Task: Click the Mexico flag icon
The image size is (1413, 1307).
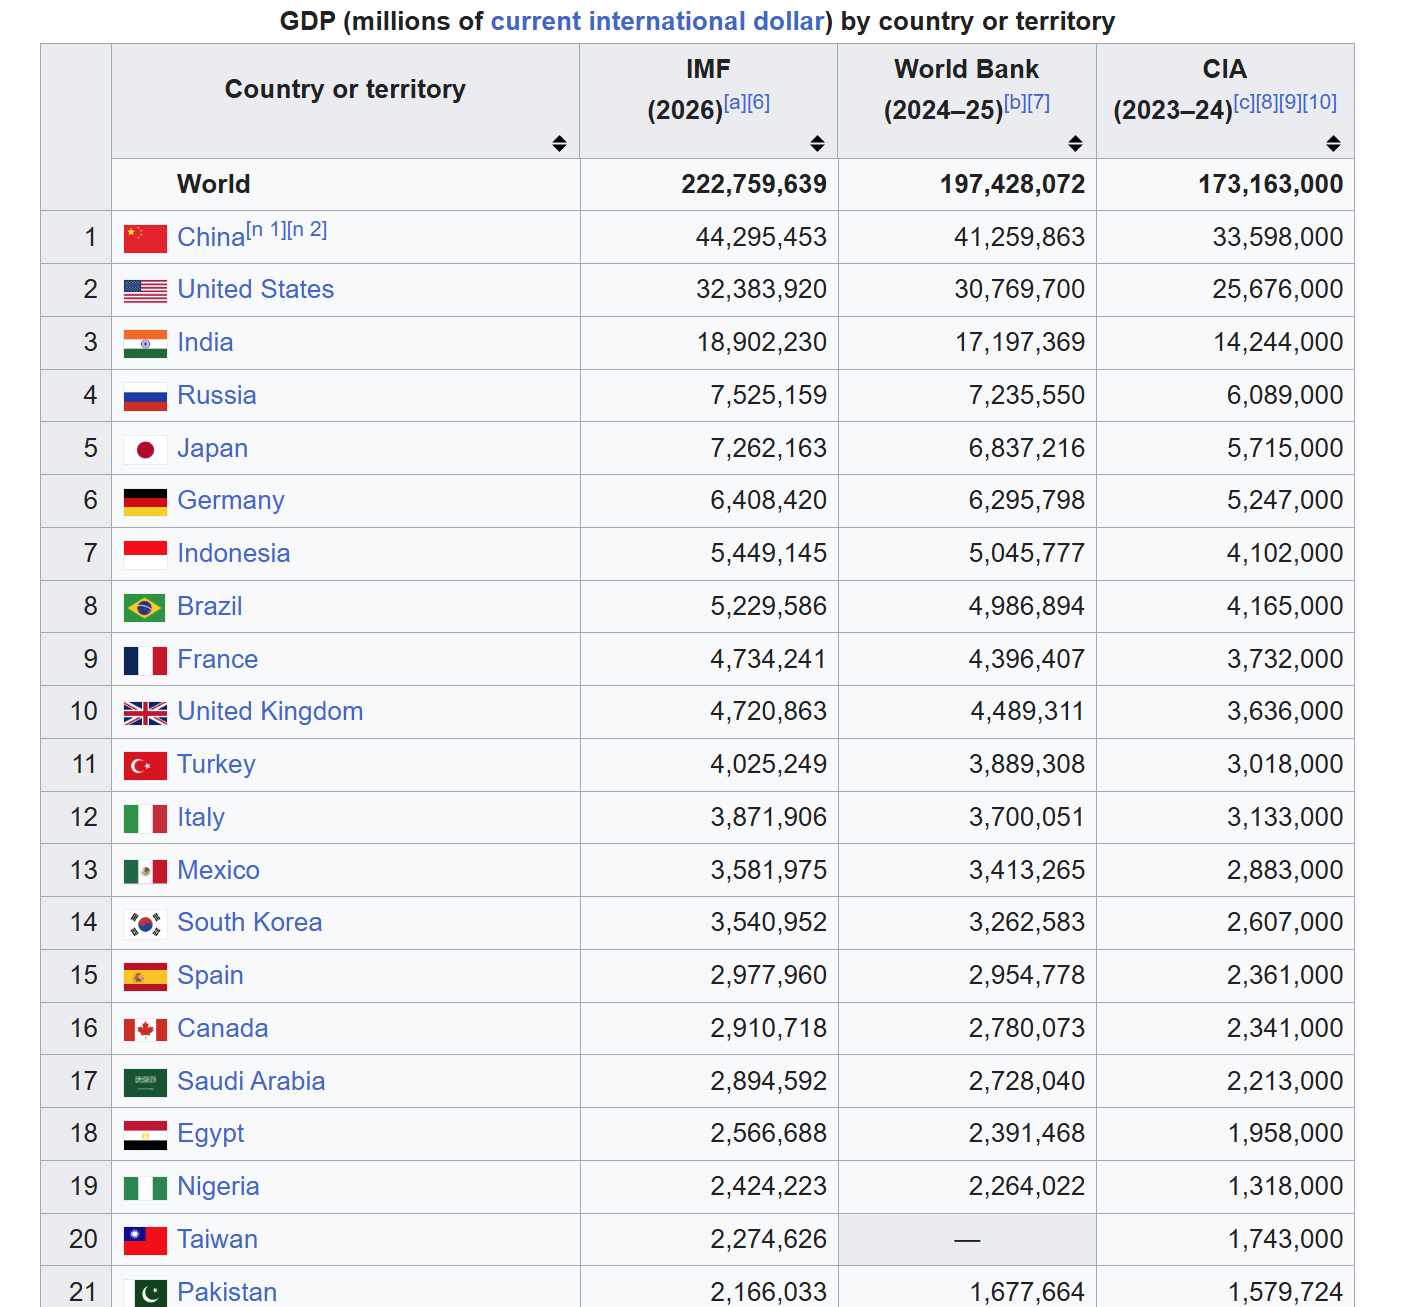Action: point(145,872)
